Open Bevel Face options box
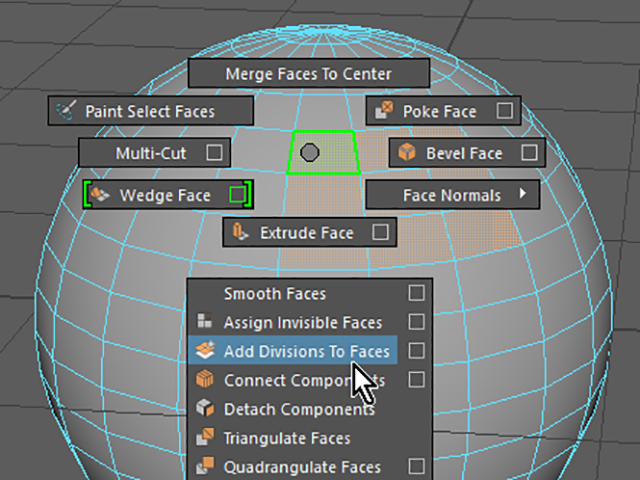 pos(529,153)
